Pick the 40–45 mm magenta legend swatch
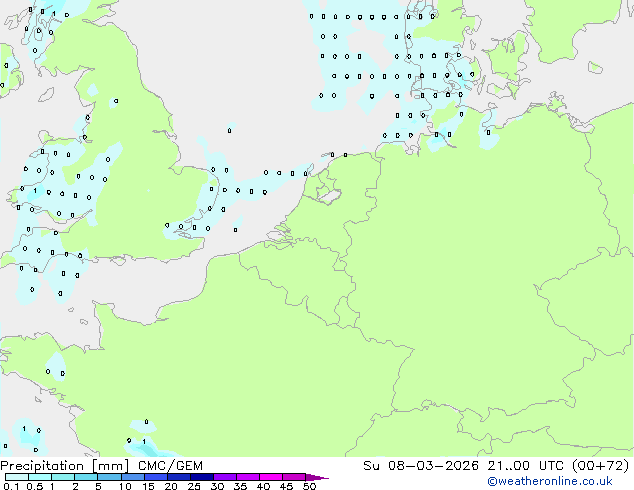The height and width of the screenshot is (490, 634). tap(271, 477)
